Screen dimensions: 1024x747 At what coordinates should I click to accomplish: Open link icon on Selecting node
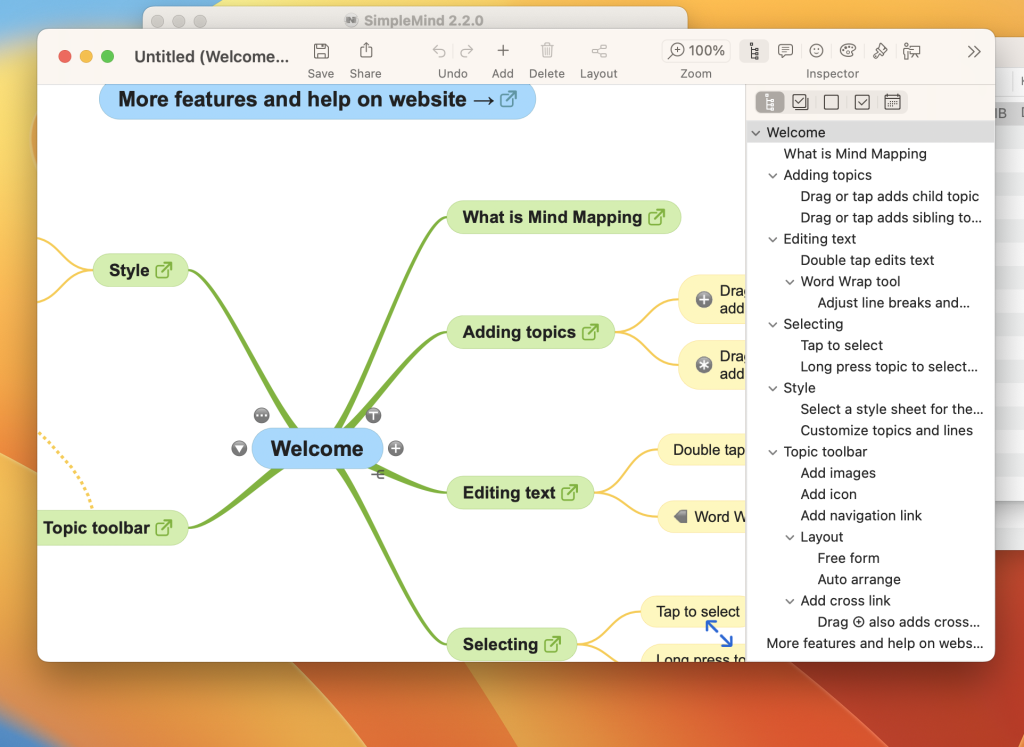coord(552,644)
